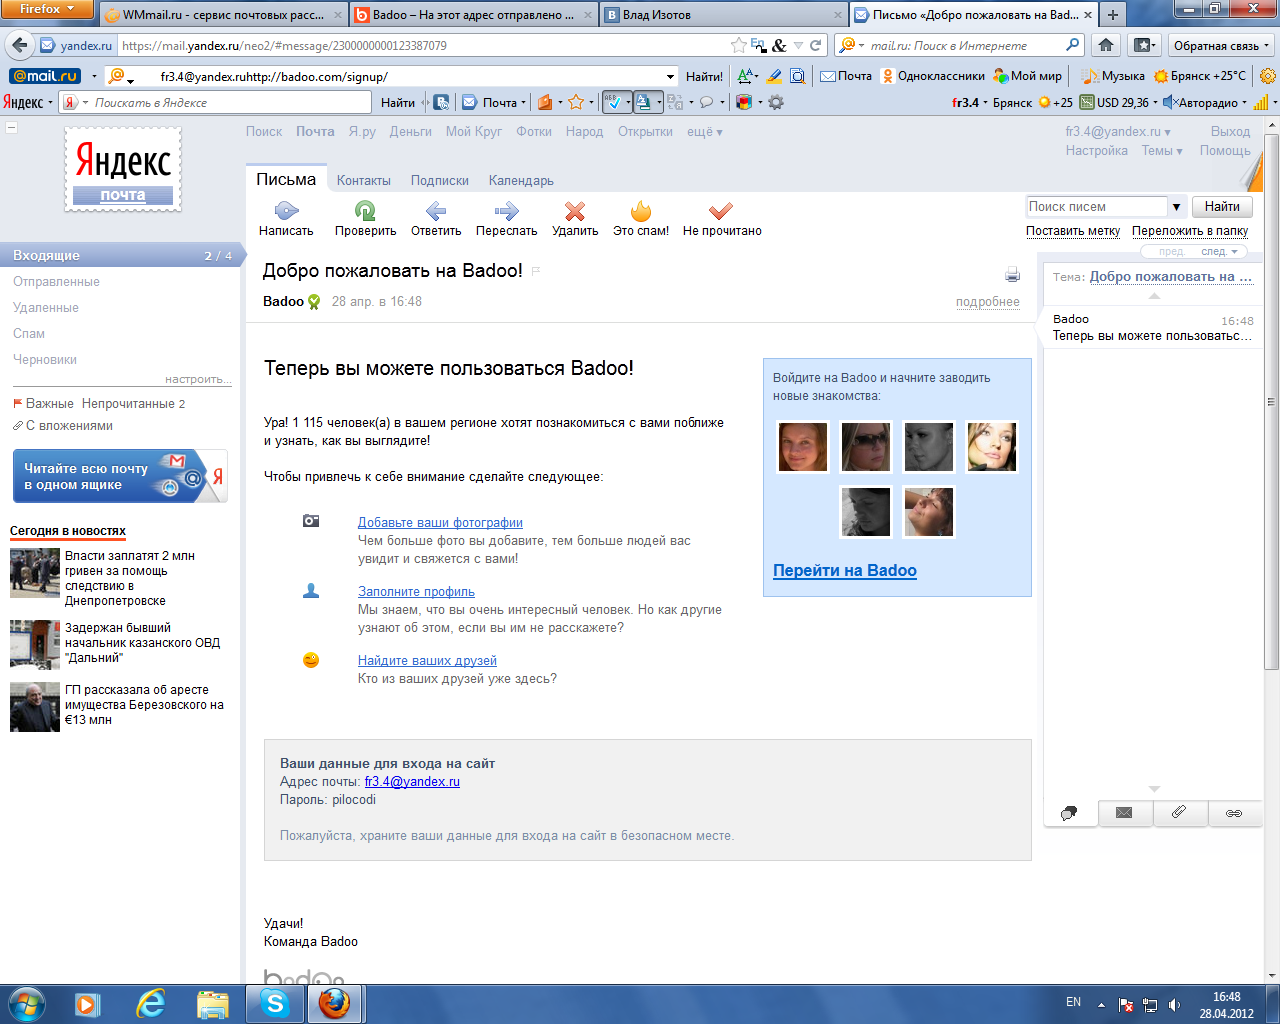Switch to the Подписки tab
This screenshot has width=1280, height=1024.
point(440,181)
